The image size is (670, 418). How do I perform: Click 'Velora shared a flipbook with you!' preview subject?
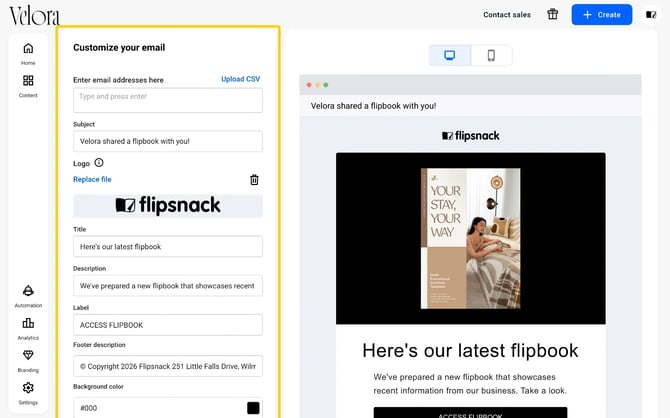click(373, 106)
